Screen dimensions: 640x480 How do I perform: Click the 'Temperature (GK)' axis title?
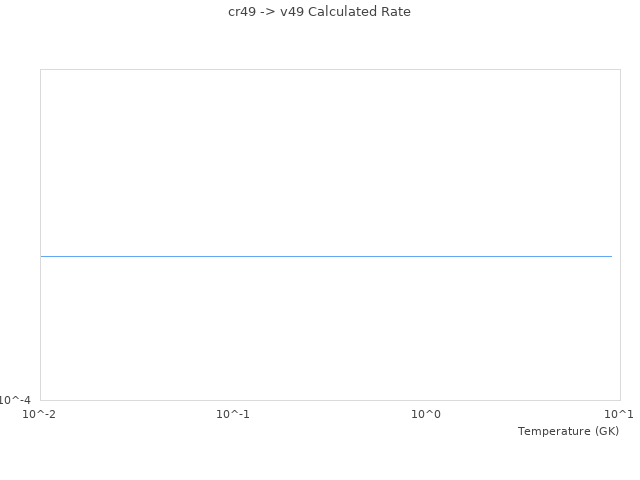tap(568, 431)
